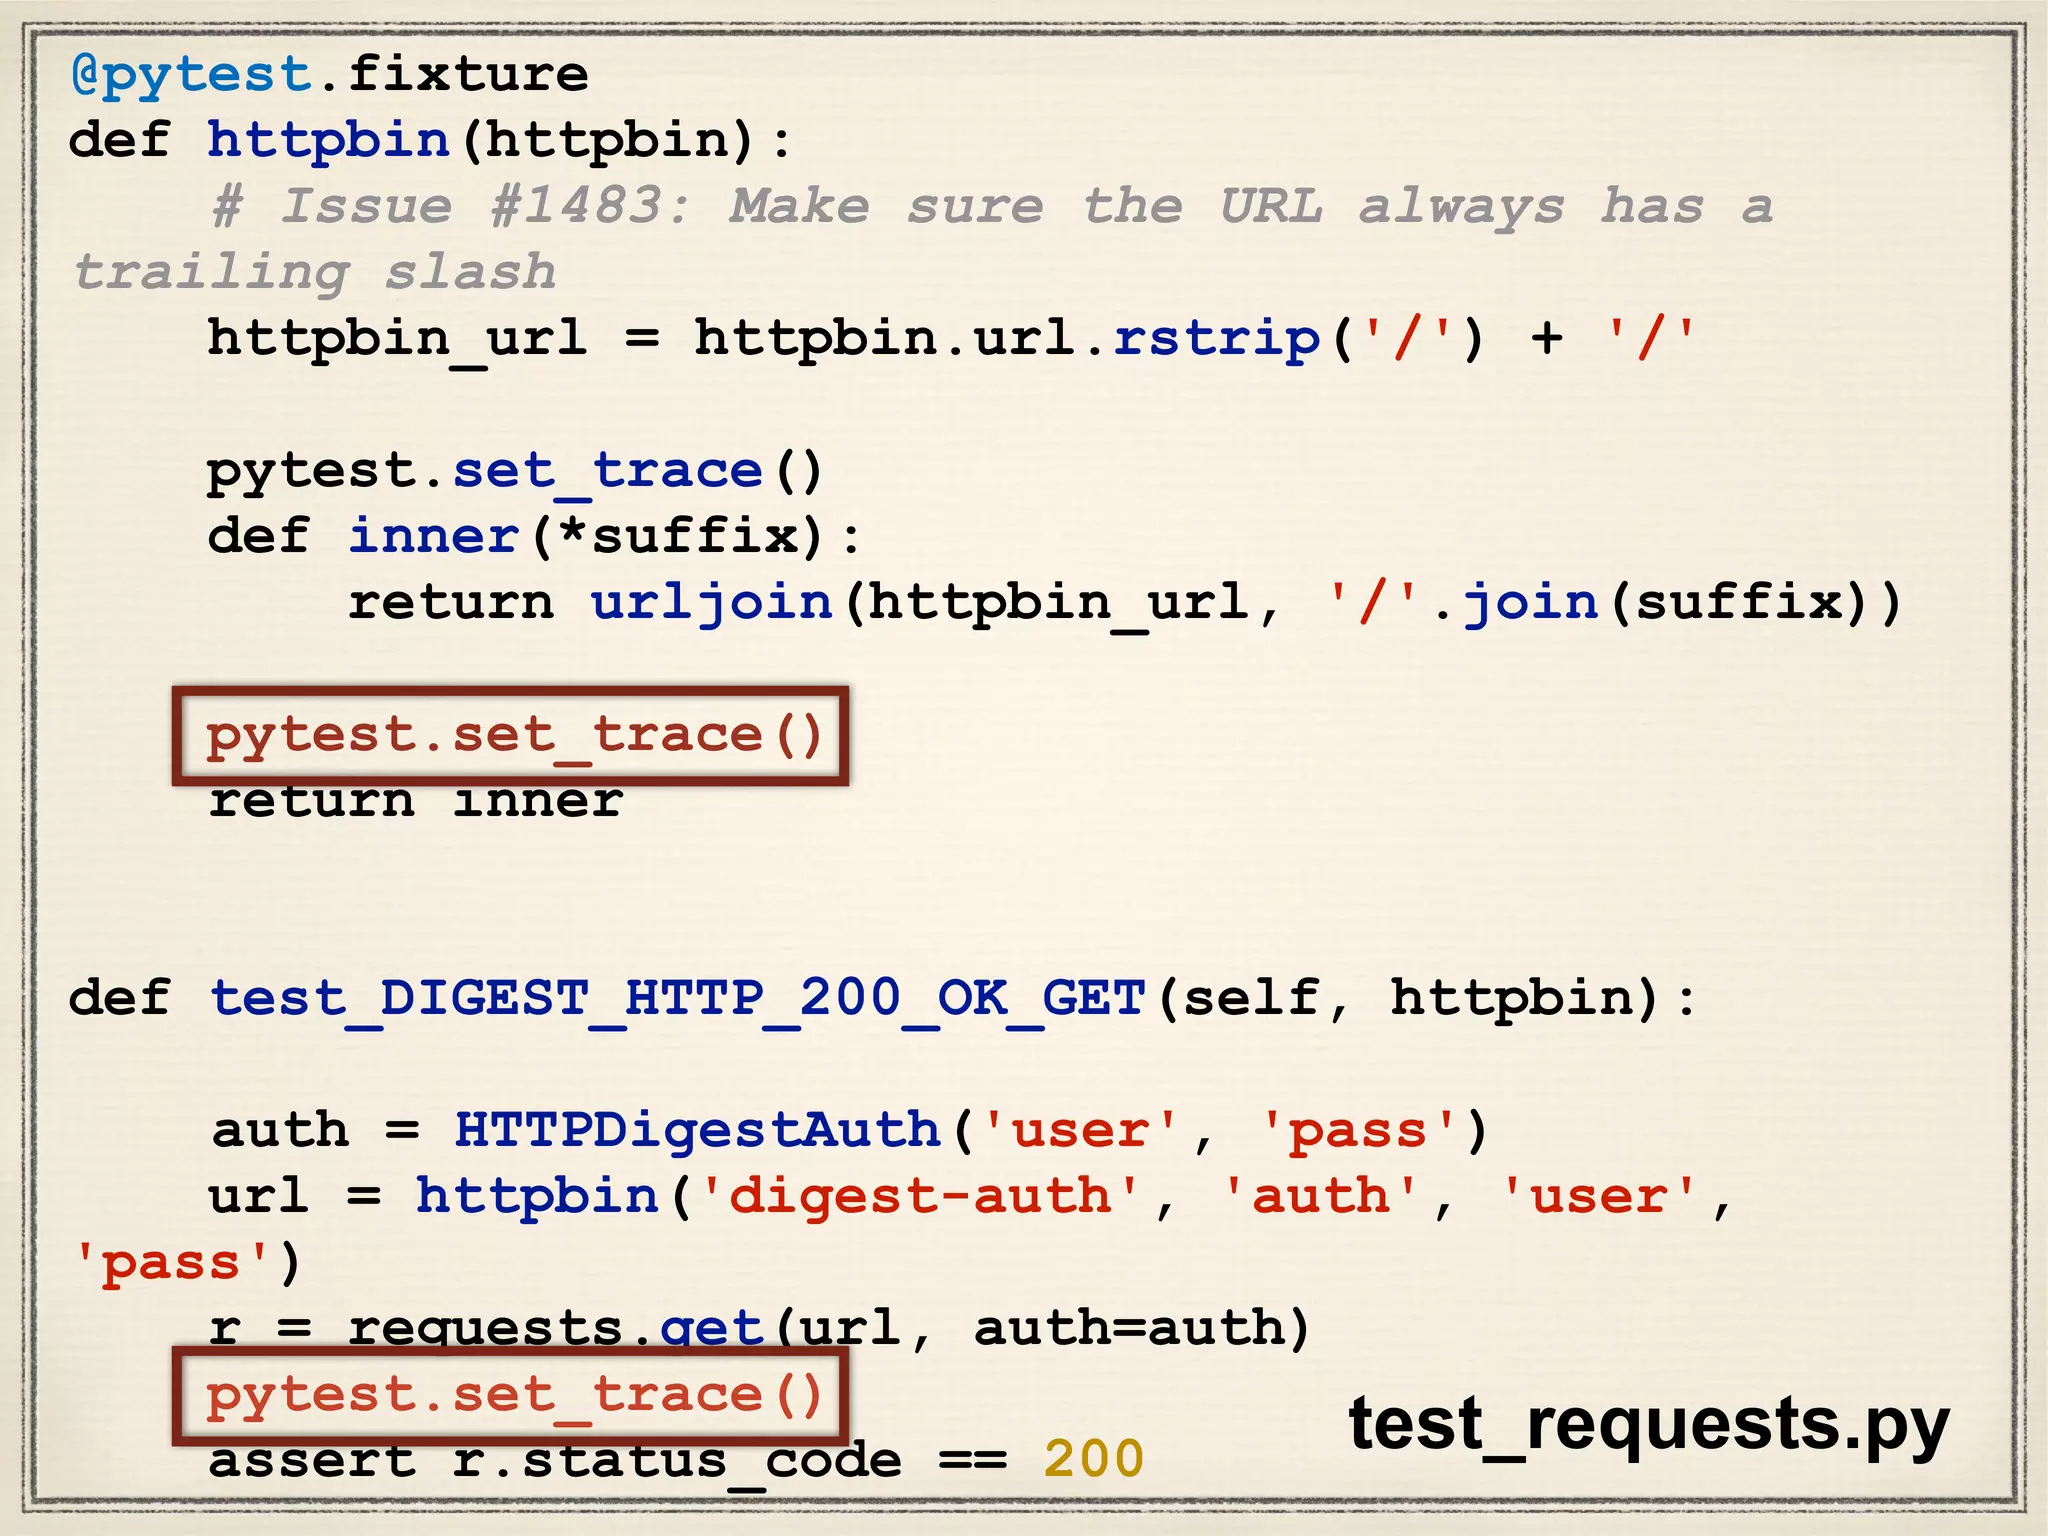Click the 'return inner' statement
The image size is (2048, 1536).
(415, 802)
